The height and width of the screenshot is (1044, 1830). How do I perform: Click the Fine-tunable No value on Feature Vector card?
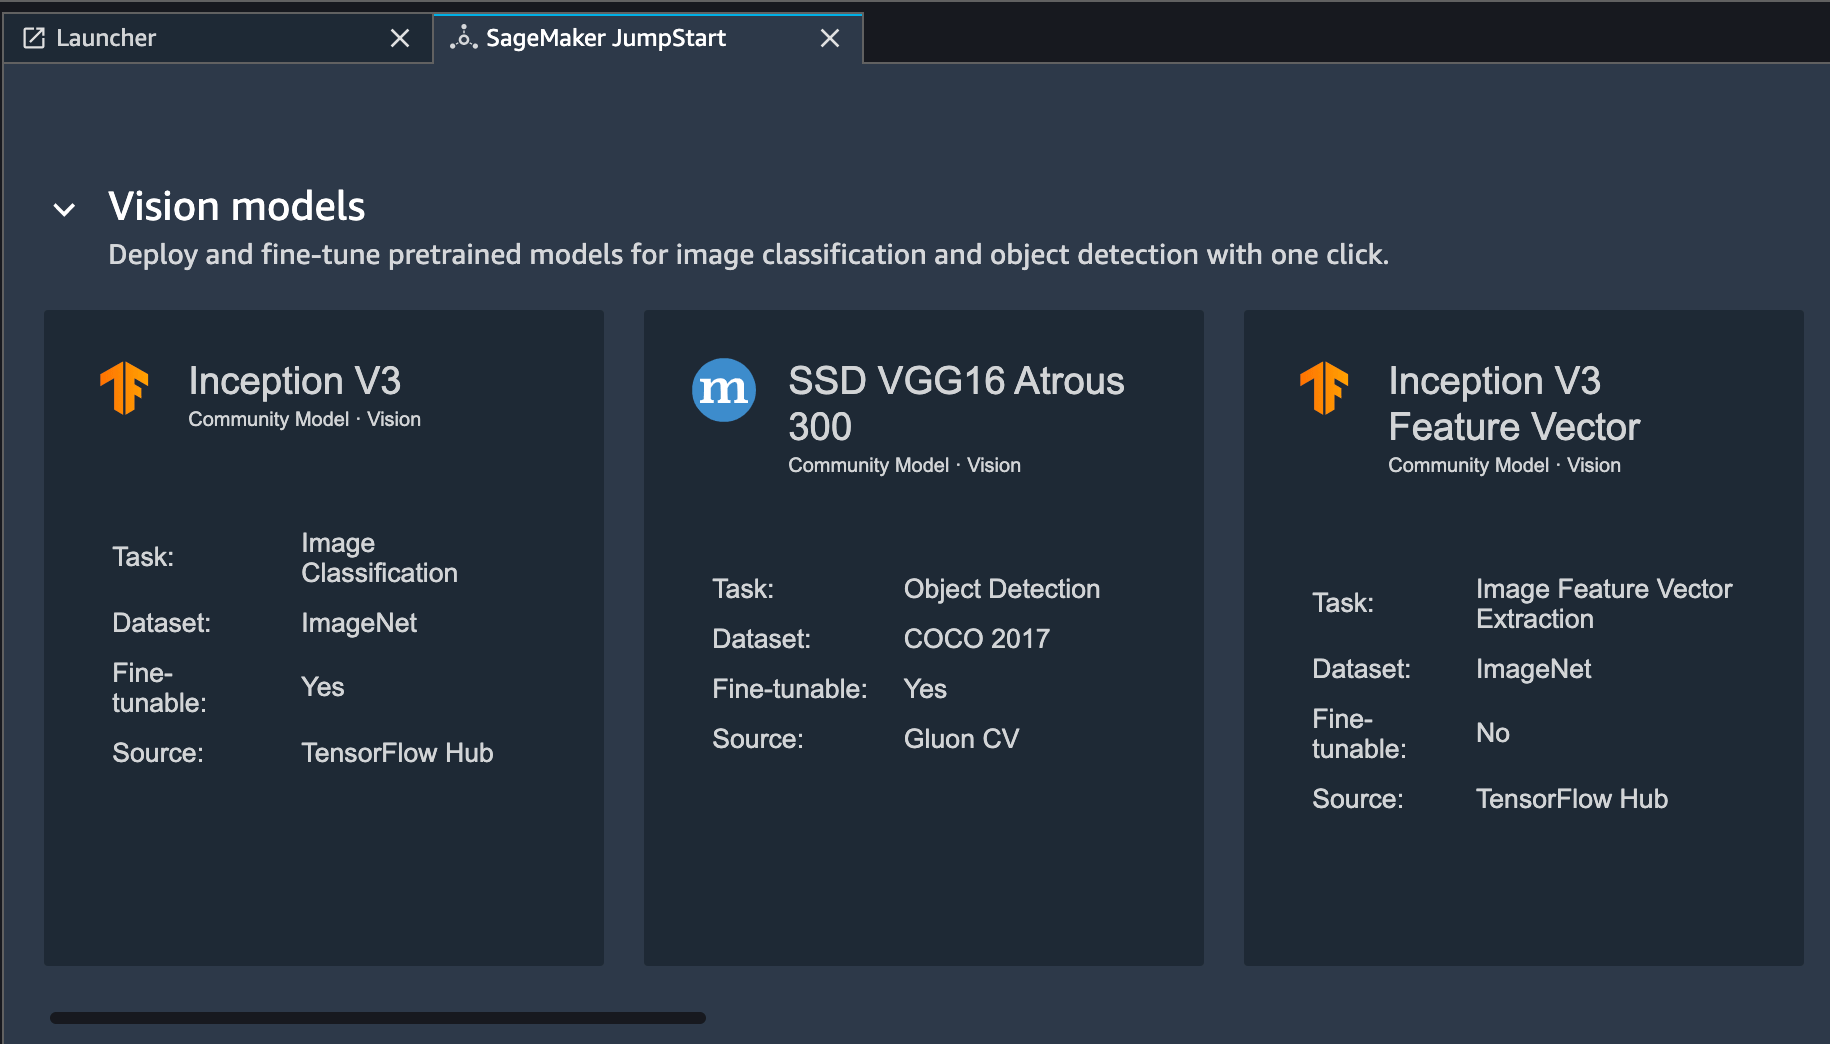tap(1492, 732)
